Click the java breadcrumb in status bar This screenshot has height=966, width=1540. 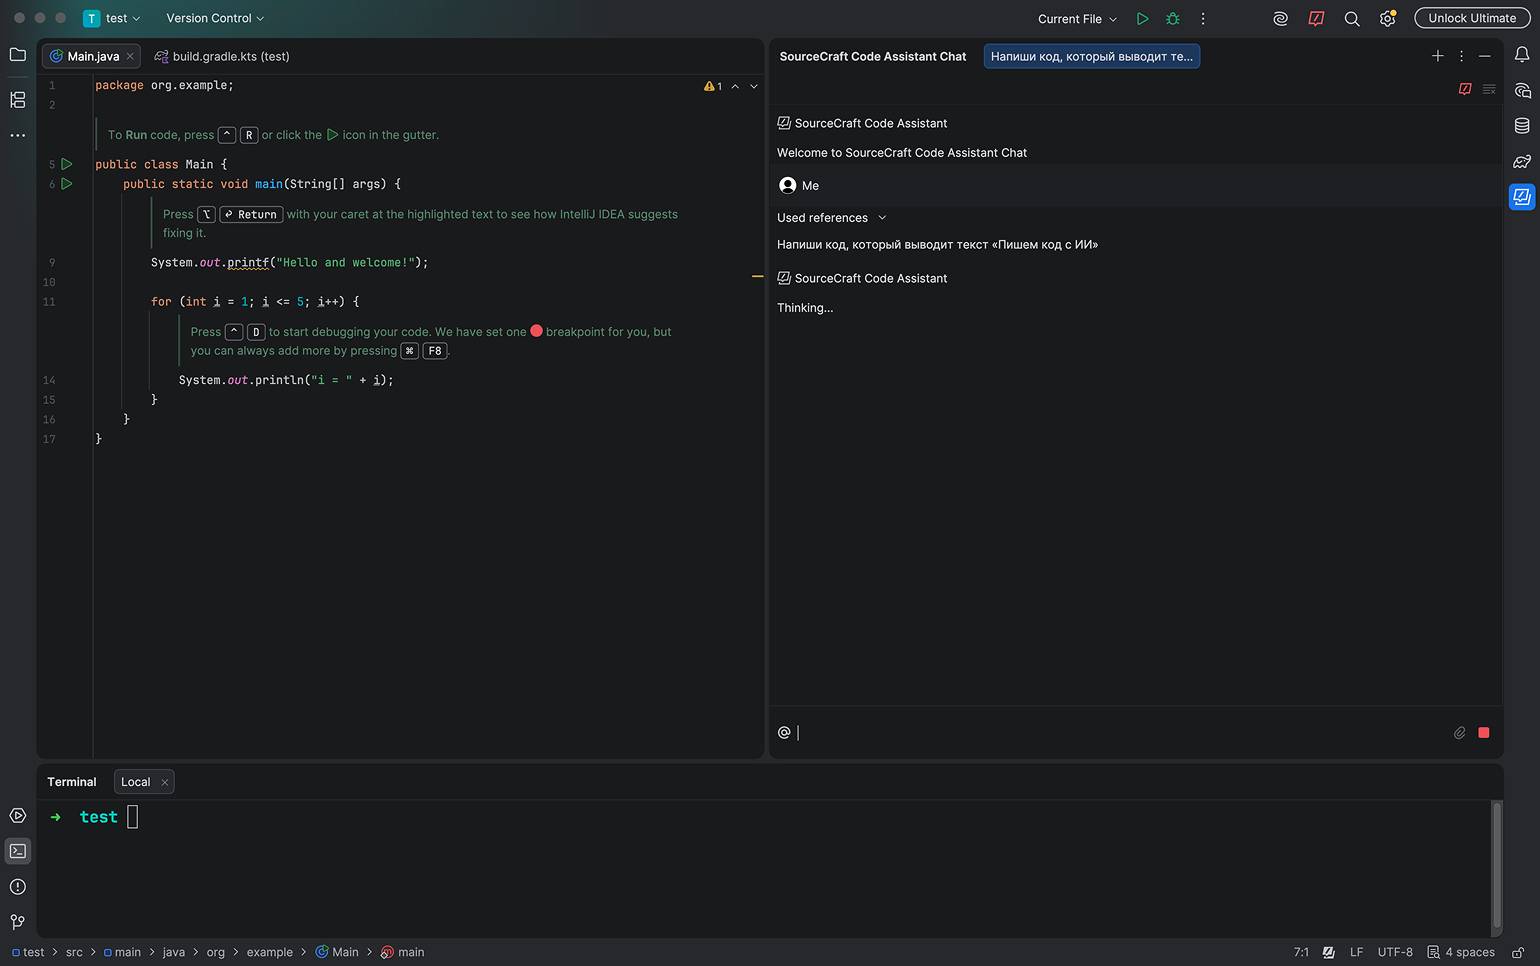point(174,953)
